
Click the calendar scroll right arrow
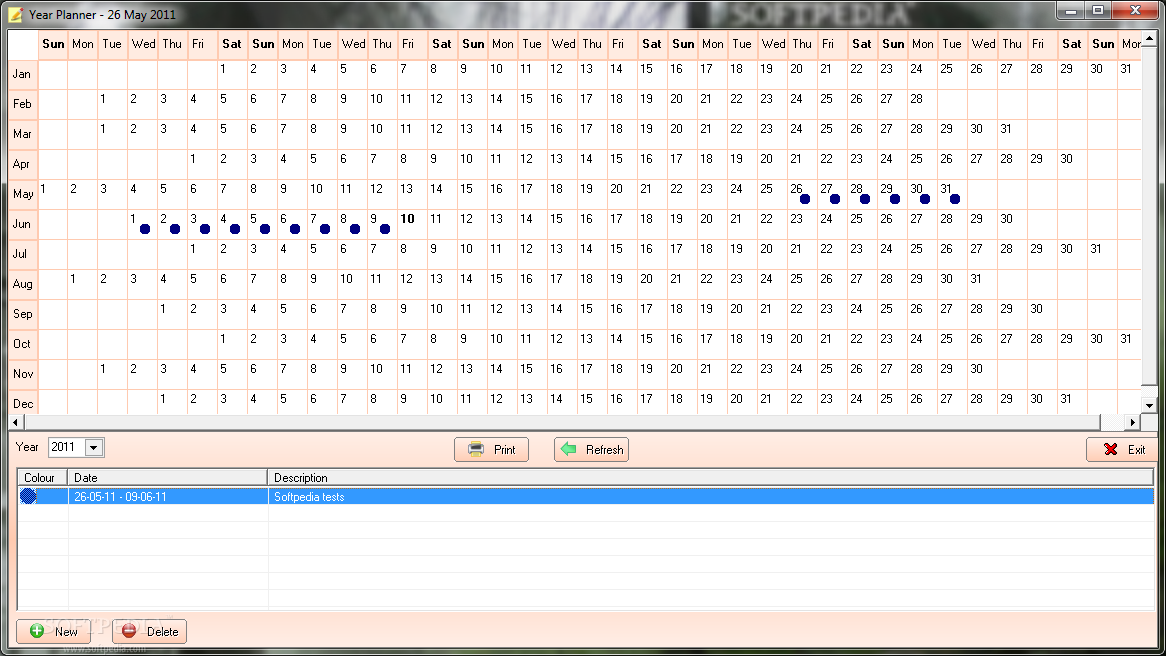pos(1132,422)
